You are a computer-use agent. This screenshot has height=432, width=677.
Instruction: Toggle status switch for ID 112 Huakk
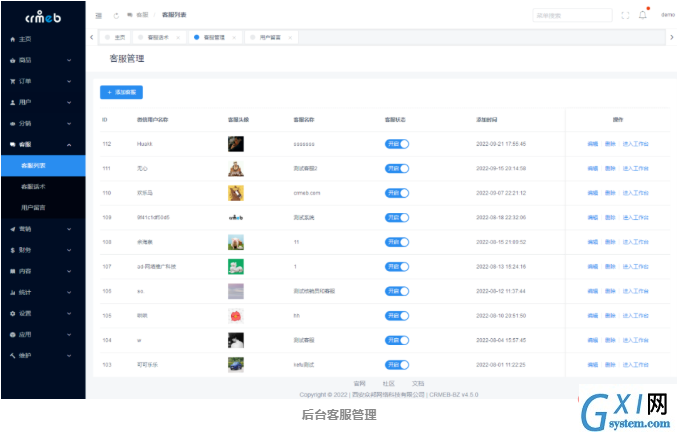[x=397, y=144]
